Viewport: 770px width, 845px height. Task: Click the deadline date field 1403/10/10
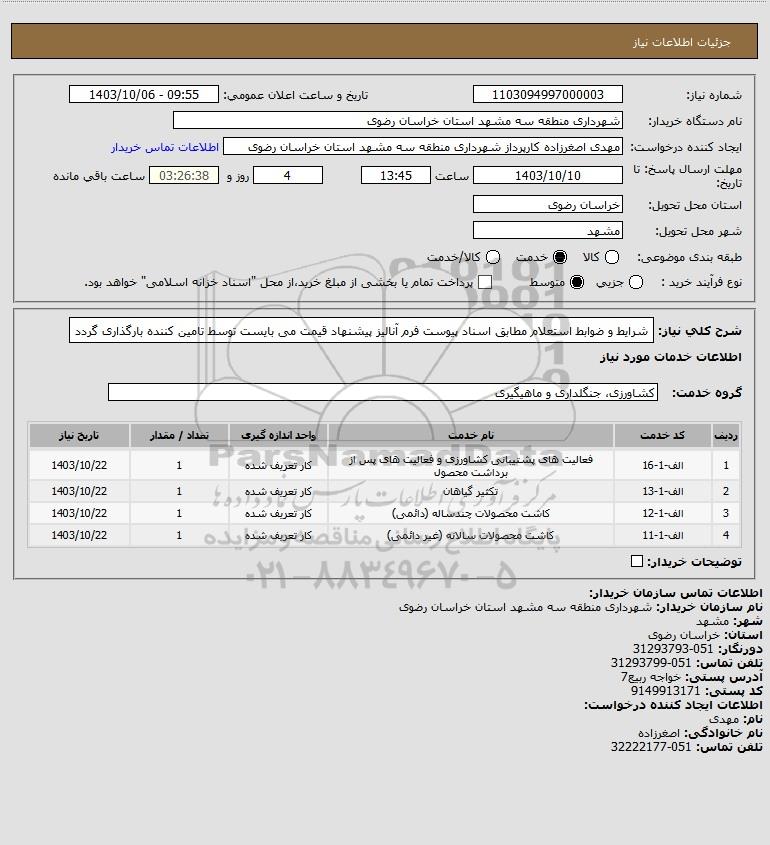click(547, 175)
